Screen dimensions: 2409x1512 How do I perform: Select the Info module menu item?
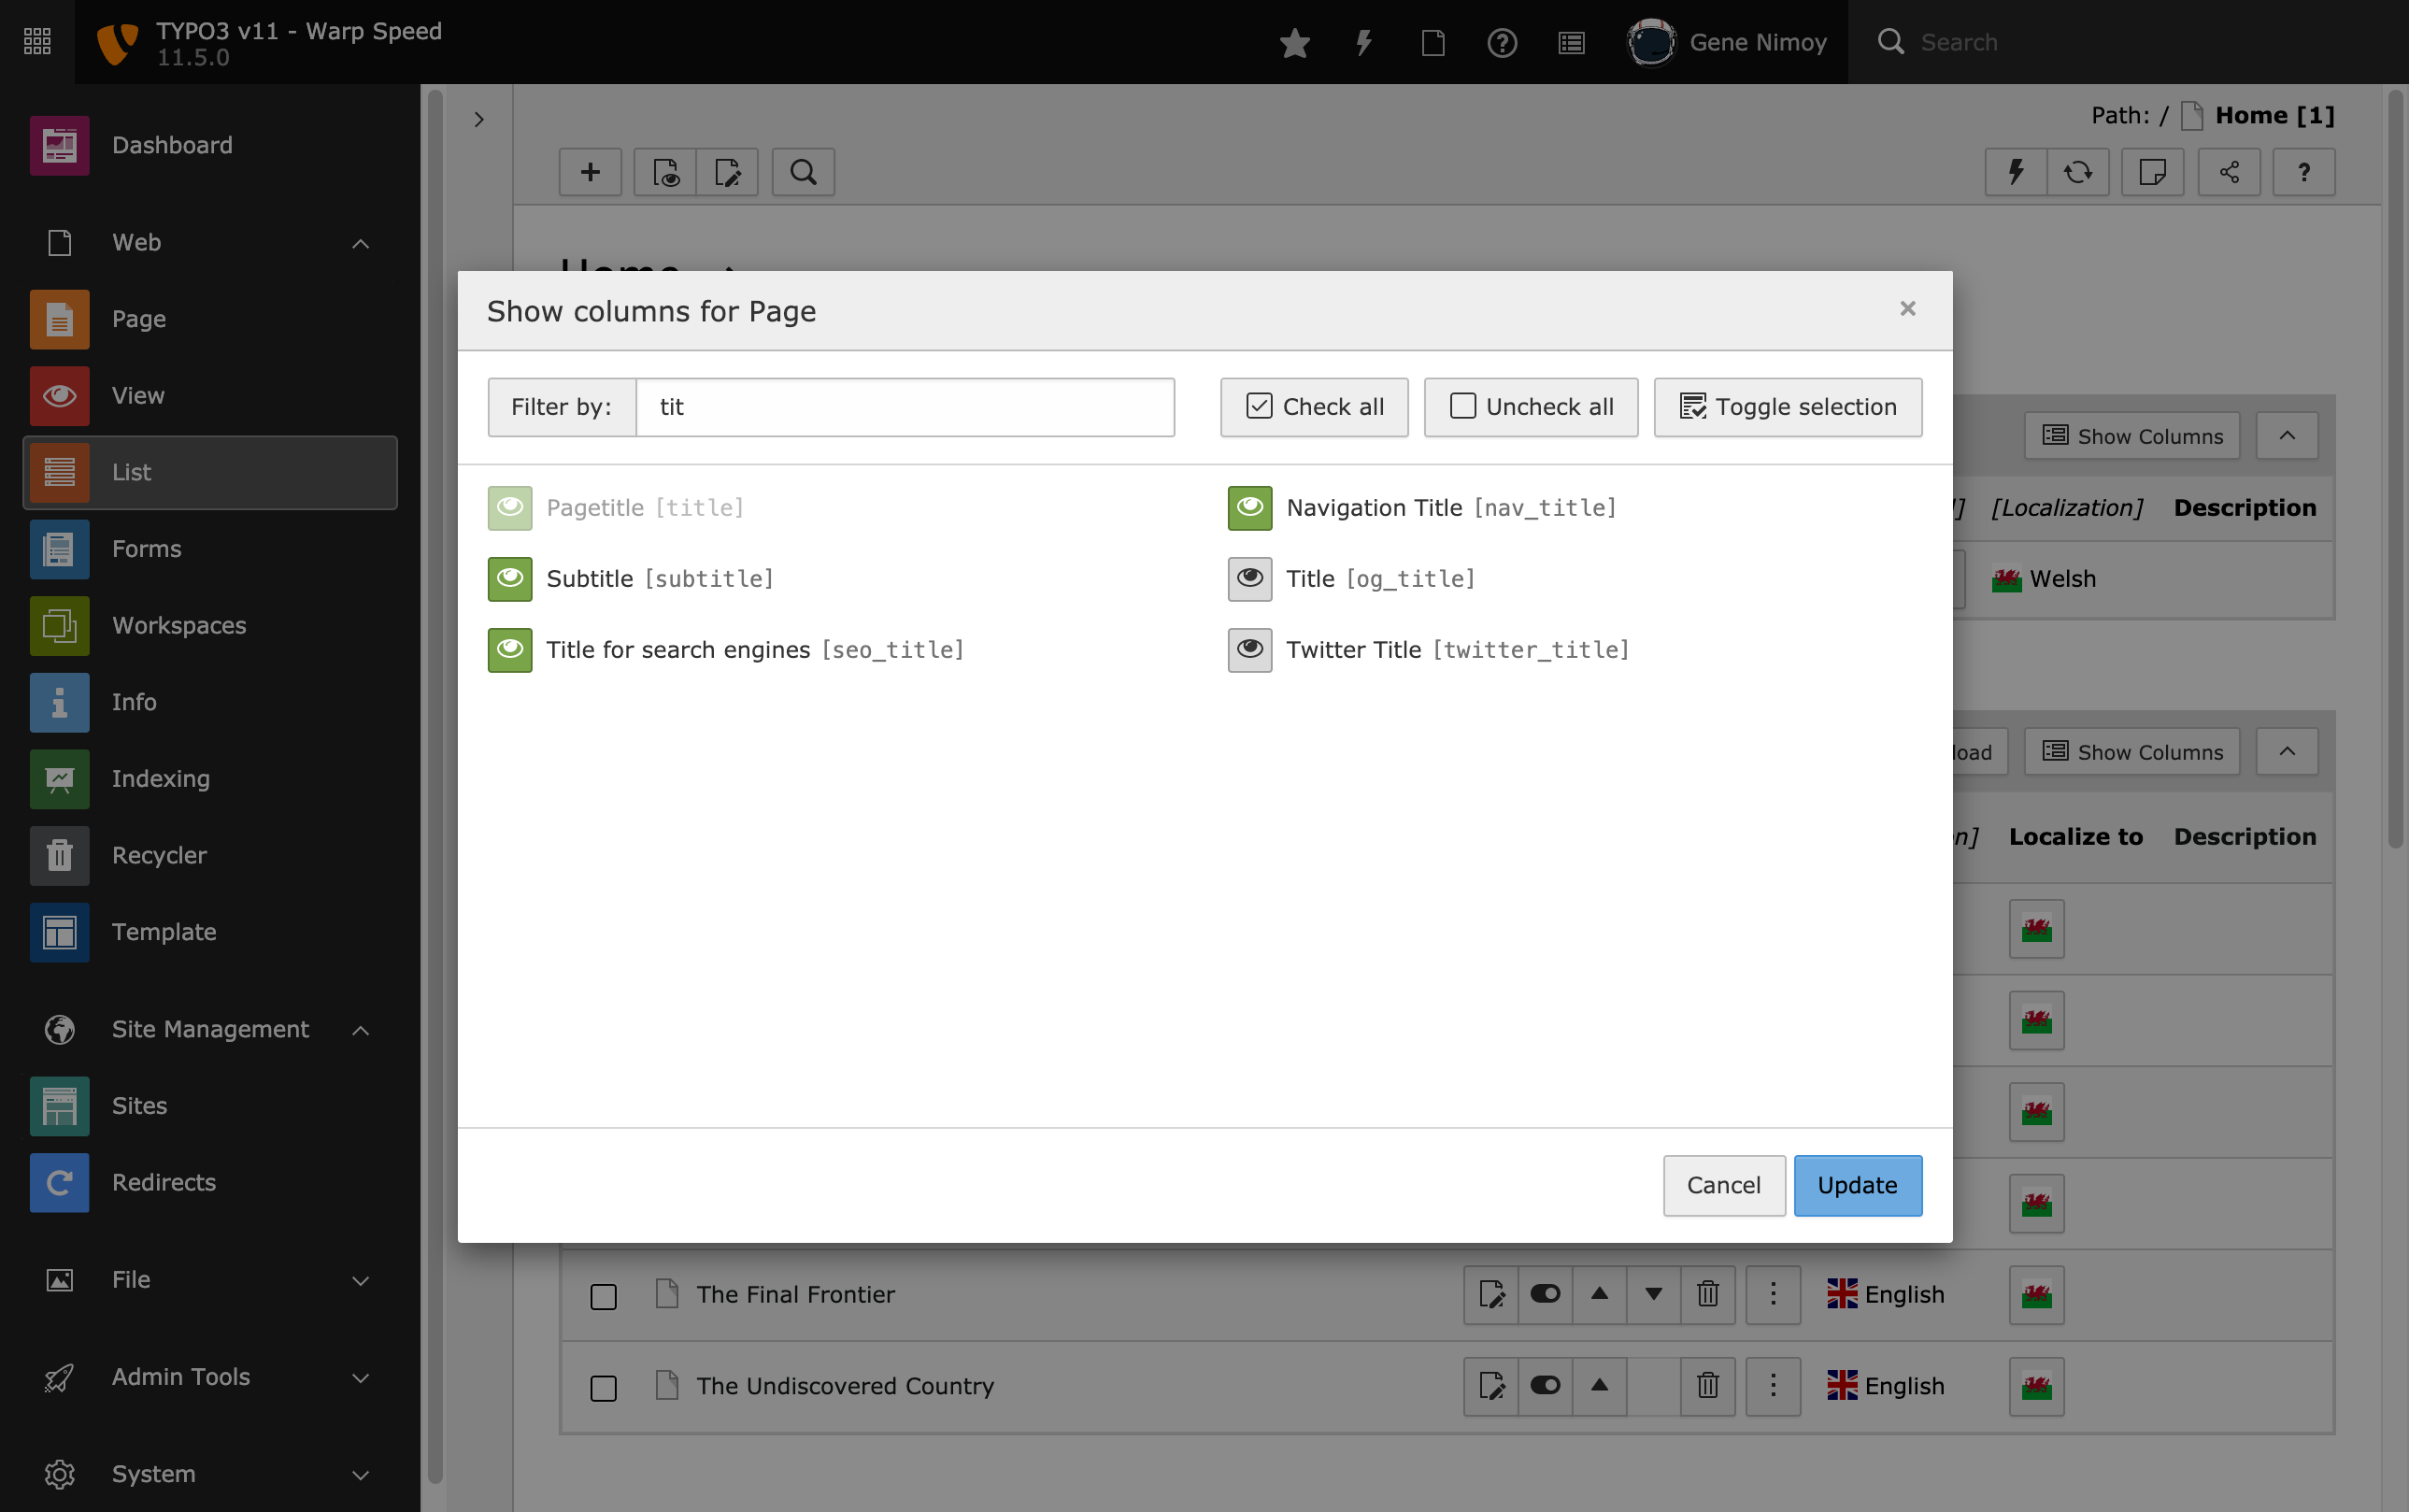point(133,700)
